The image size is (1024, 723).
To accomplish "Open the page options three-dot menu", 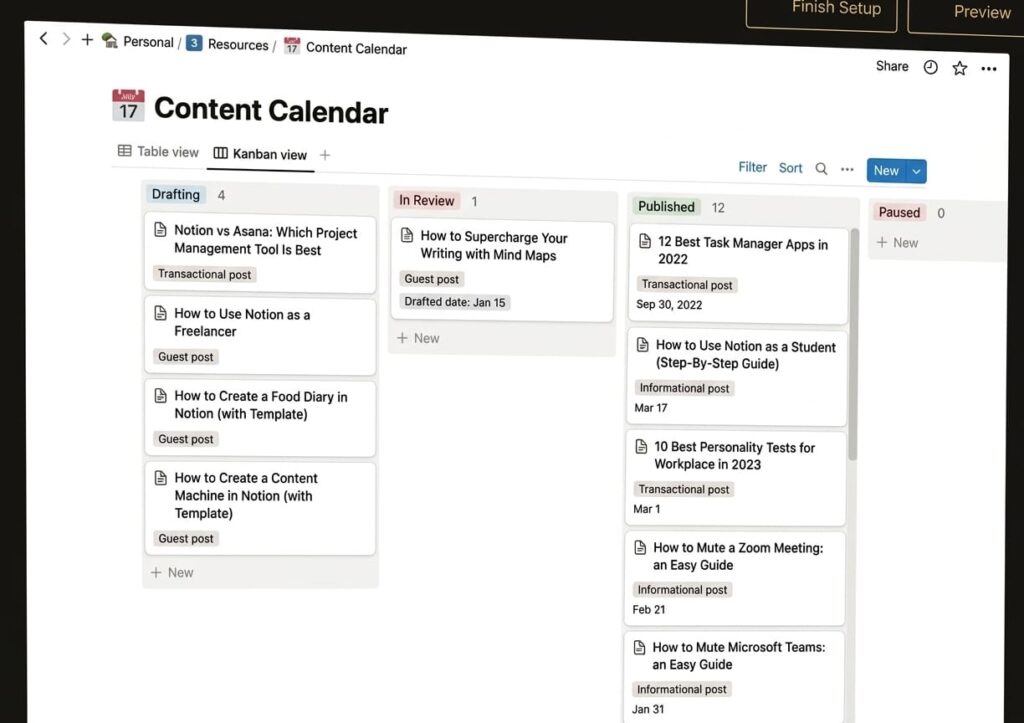I will pyautogui.click(x=989, y=69).
